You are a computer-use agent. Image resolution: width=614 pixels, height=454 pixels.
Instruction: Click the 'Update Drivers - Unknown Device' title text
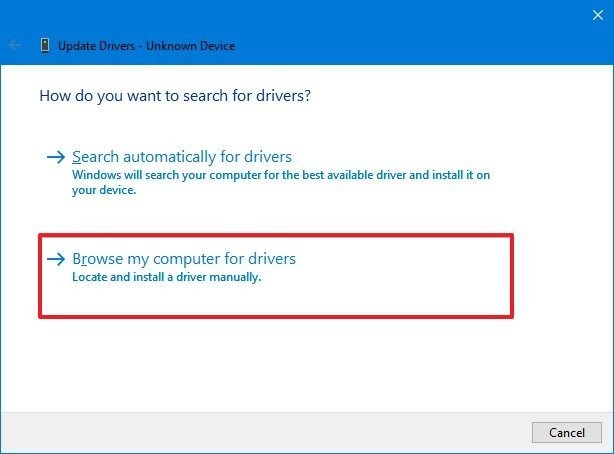point(146,46)
